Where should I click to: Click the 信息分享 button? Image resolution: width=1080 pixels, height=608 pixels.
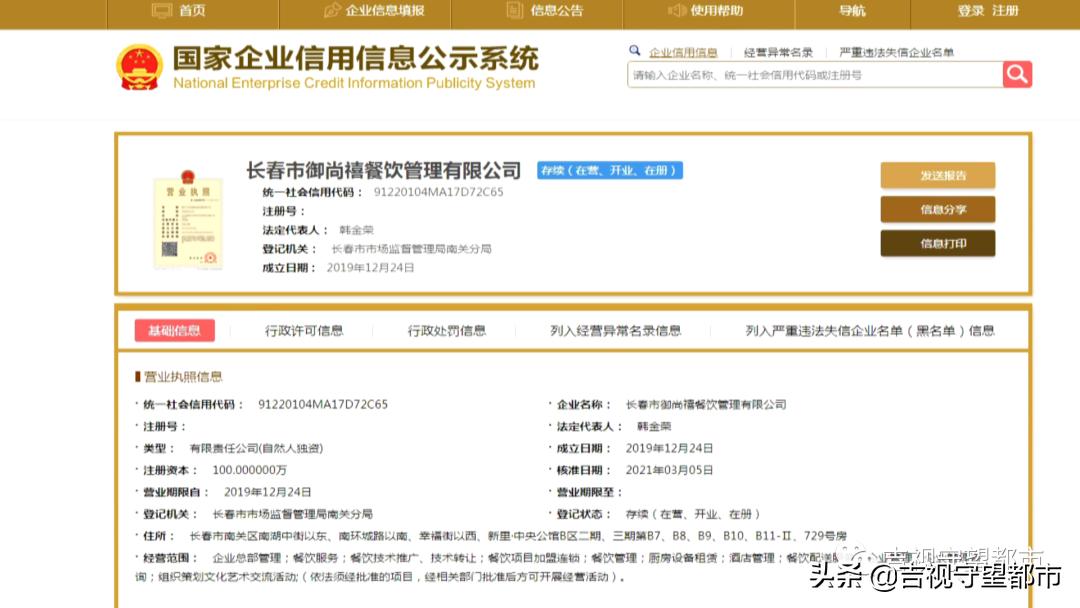(937, 209)
